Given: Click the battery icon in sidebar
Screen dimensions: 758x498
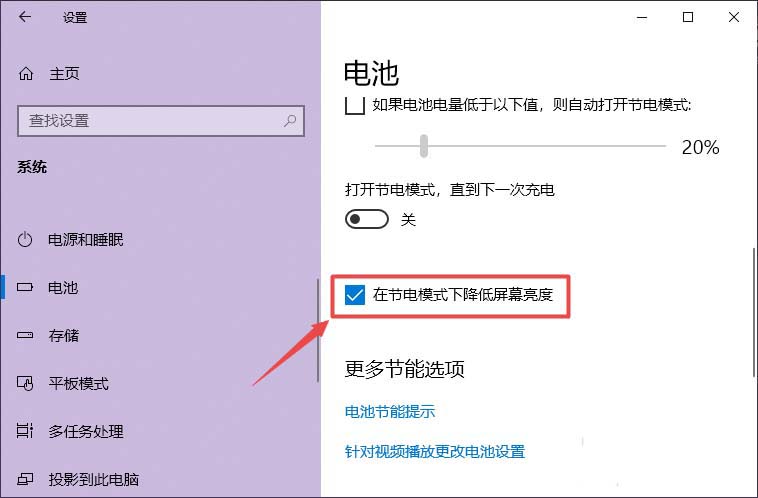Looking at the screenshot, I should 25,287.
